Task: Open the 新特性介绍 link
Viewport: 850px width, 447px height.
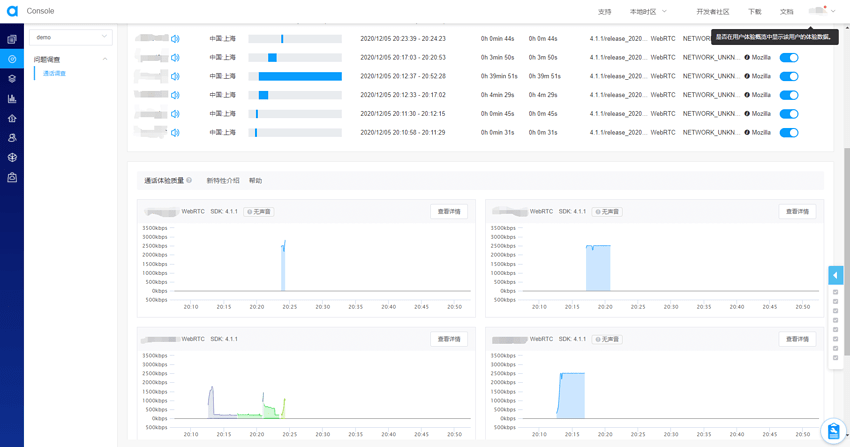Action: pyautogui.click(x=223, y=180)
